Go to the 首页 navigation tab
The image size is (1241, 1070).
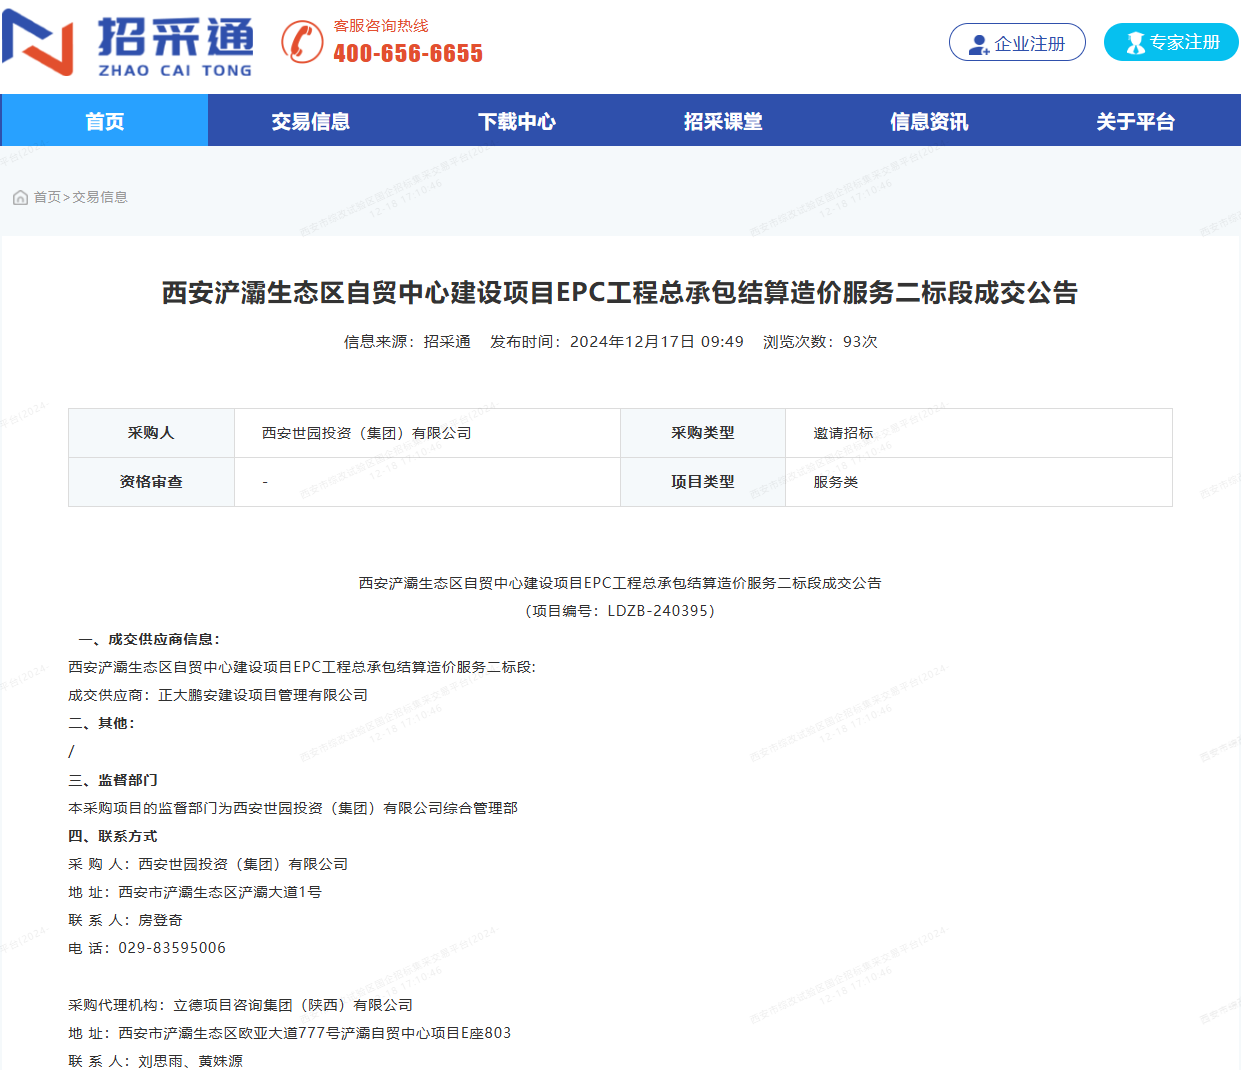click(x=104, y=122)
